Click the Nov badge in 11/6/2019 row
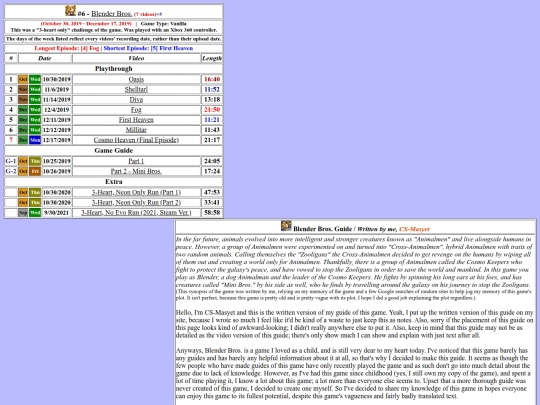The width and height of the screenshot is (540, 405). tap(23, 90)
